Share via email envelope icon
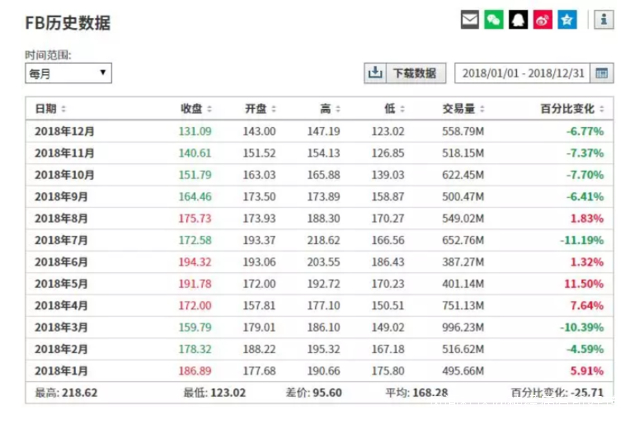This screenshot has width=630, height=424. coord(470,20)
